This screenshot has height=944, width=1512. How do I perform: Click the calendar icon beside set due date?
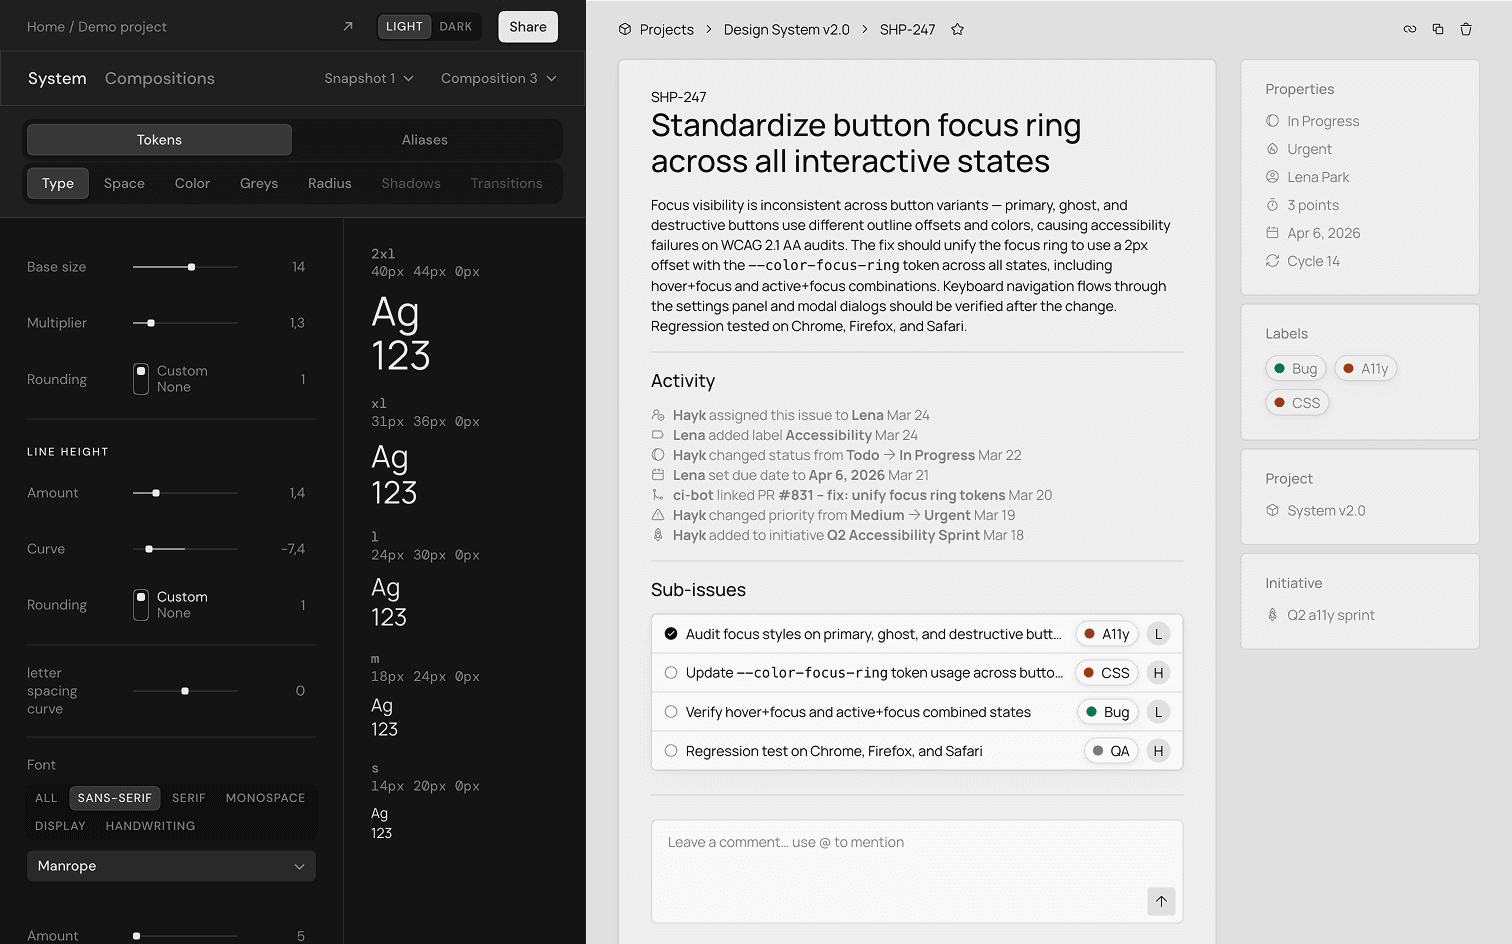[x=658, y=475]
